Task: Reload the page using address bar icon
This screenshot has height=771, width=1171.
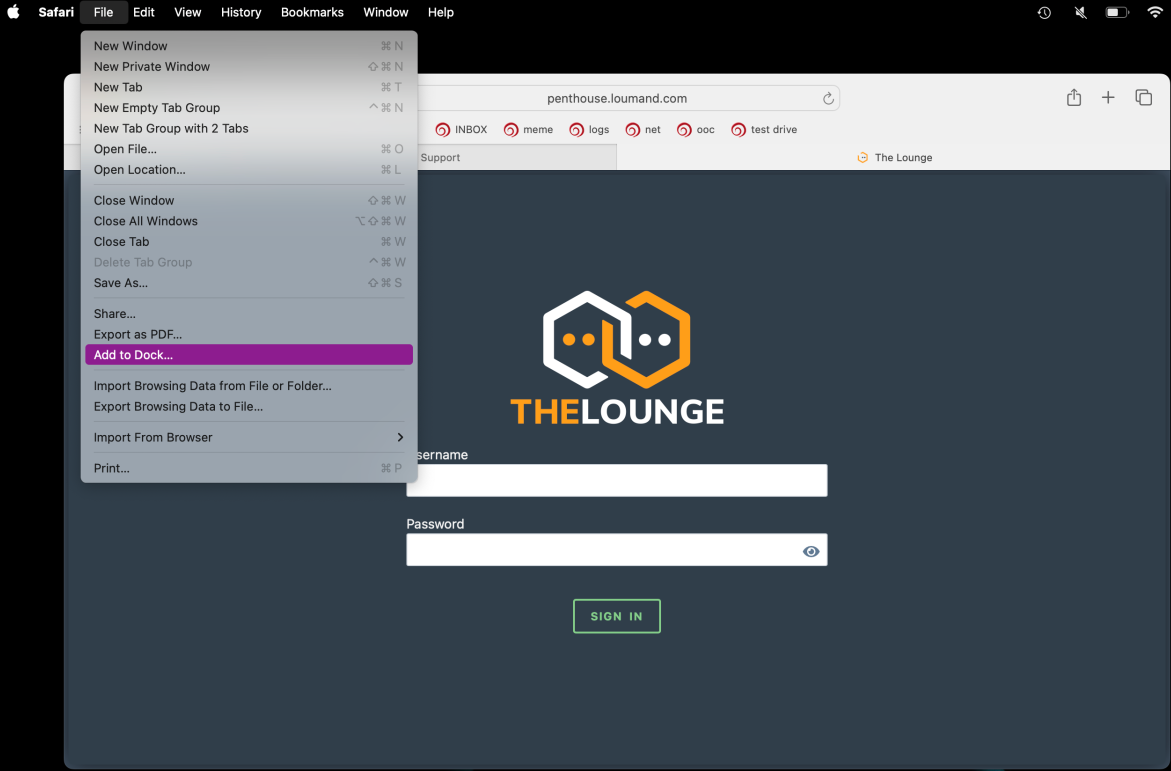Action: pyautogui.click(x=828, y=98)
